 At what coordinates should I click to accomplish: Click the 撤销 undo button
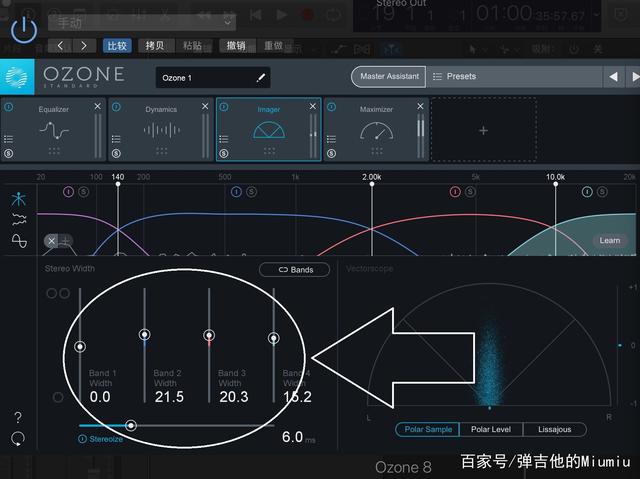pyautogui.click(x=236, y=46)
